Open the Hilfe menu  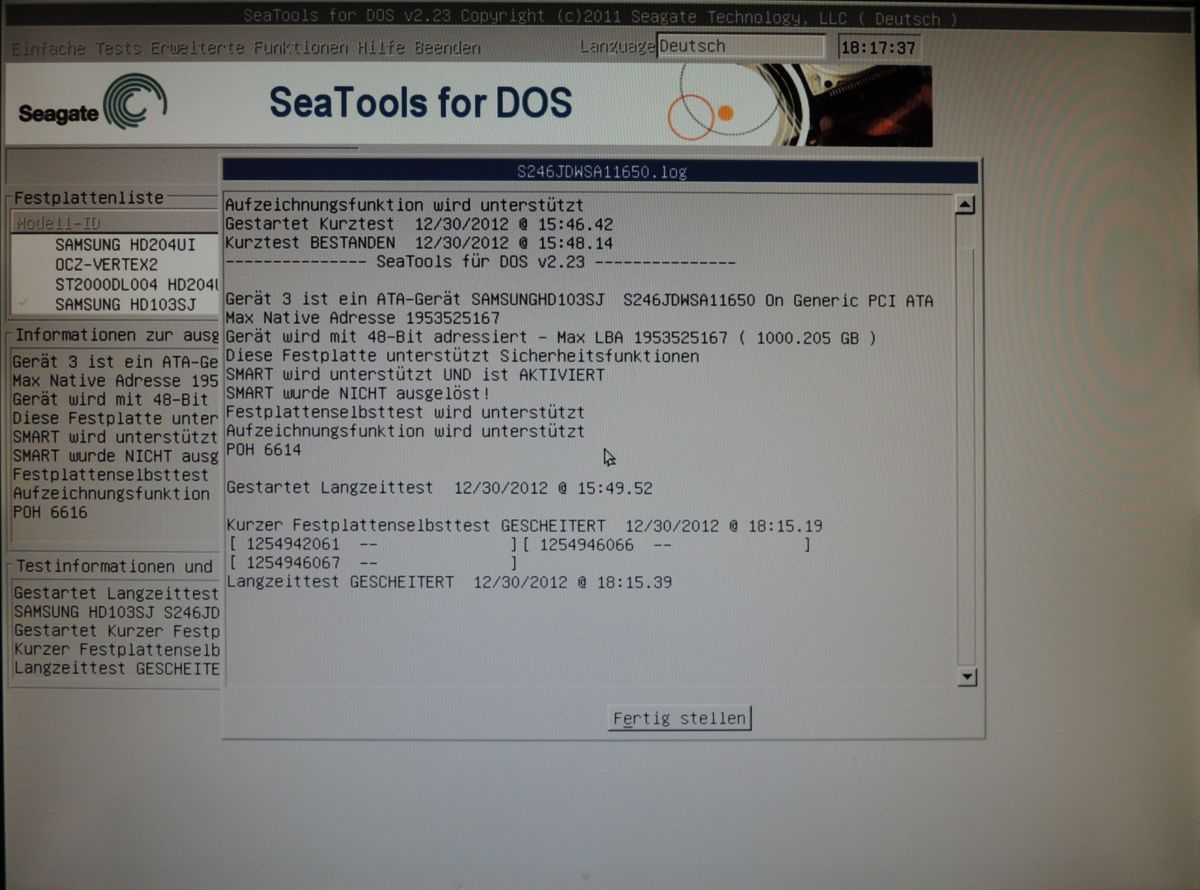pyautogui.click(x=379, y=48)
